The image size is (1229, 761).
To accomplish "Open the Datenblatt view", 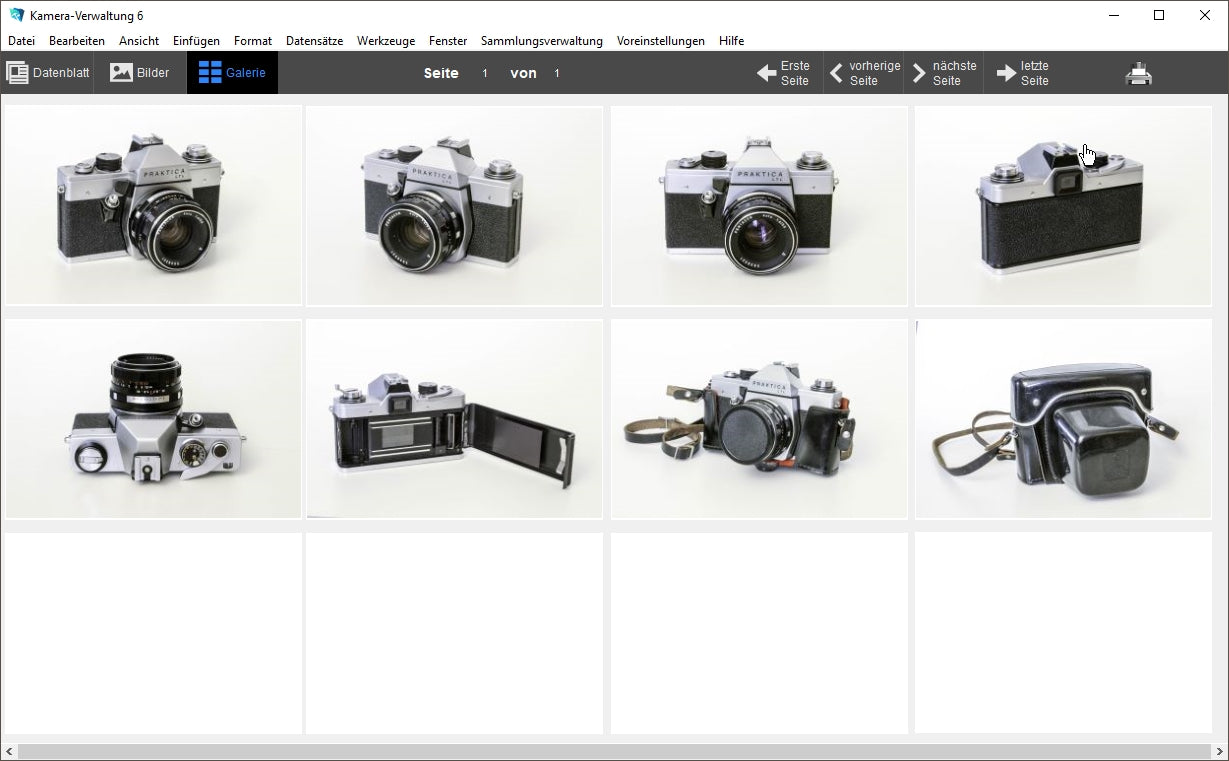I will pyautogui.click(x=48, y=73).
